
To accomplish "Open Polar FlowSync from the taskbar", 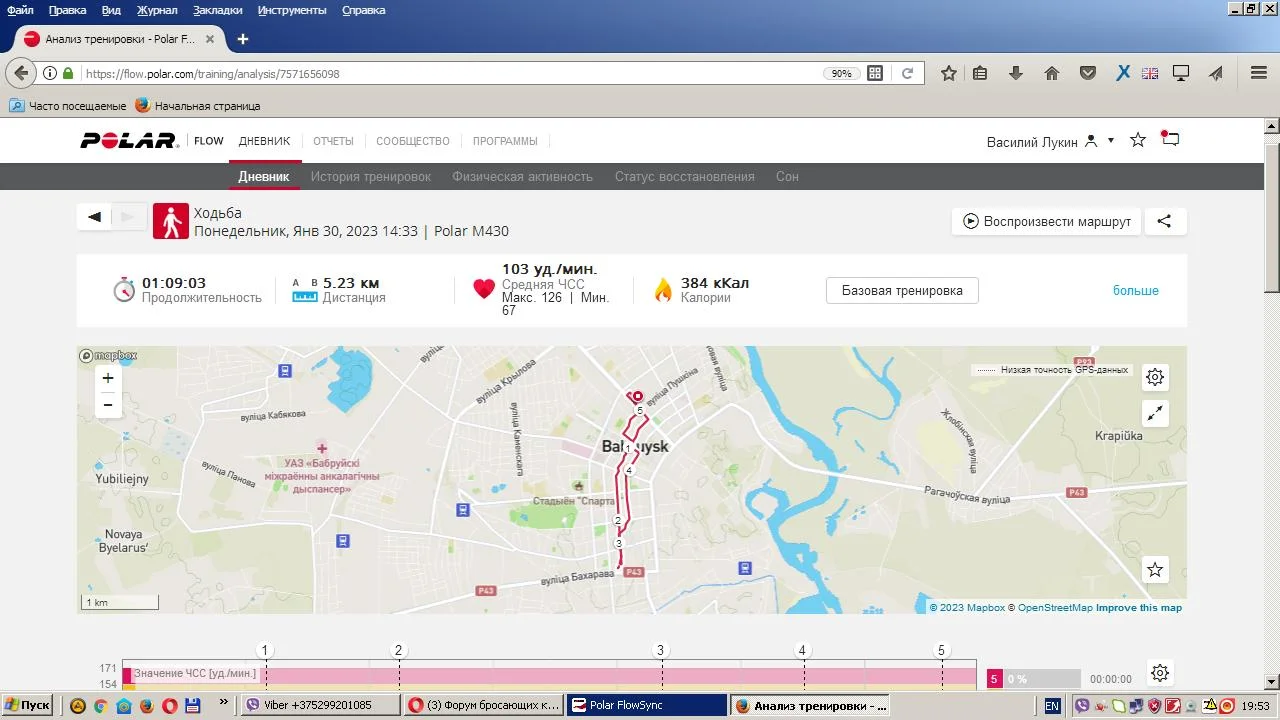I will pos(647,705).
